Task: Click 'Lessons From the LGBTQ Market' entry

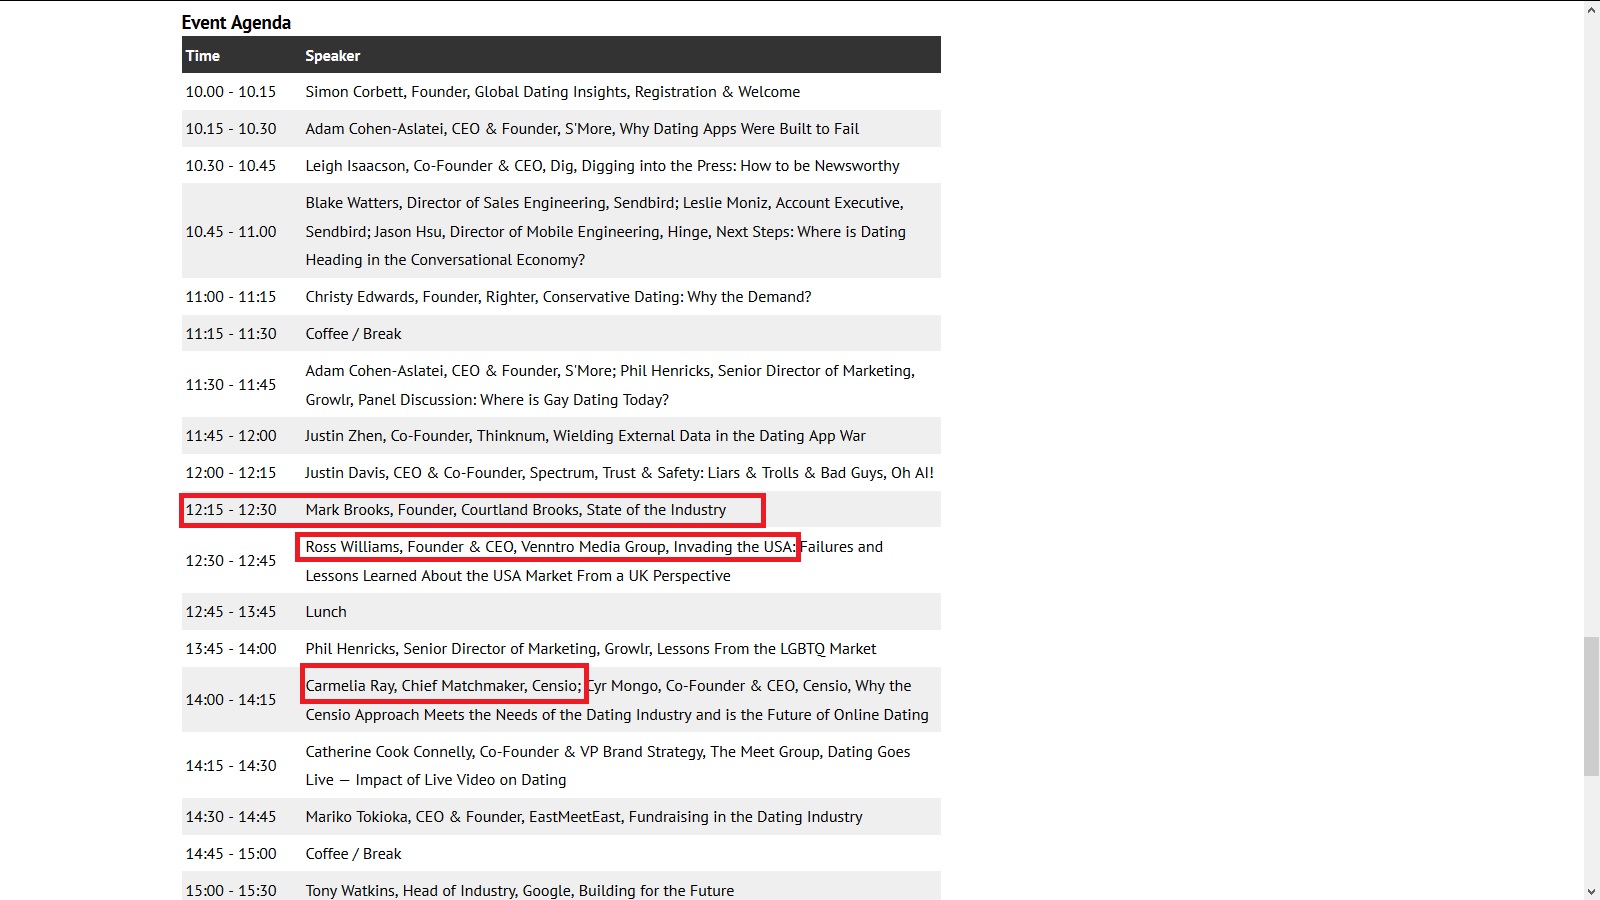Action: 591,649
